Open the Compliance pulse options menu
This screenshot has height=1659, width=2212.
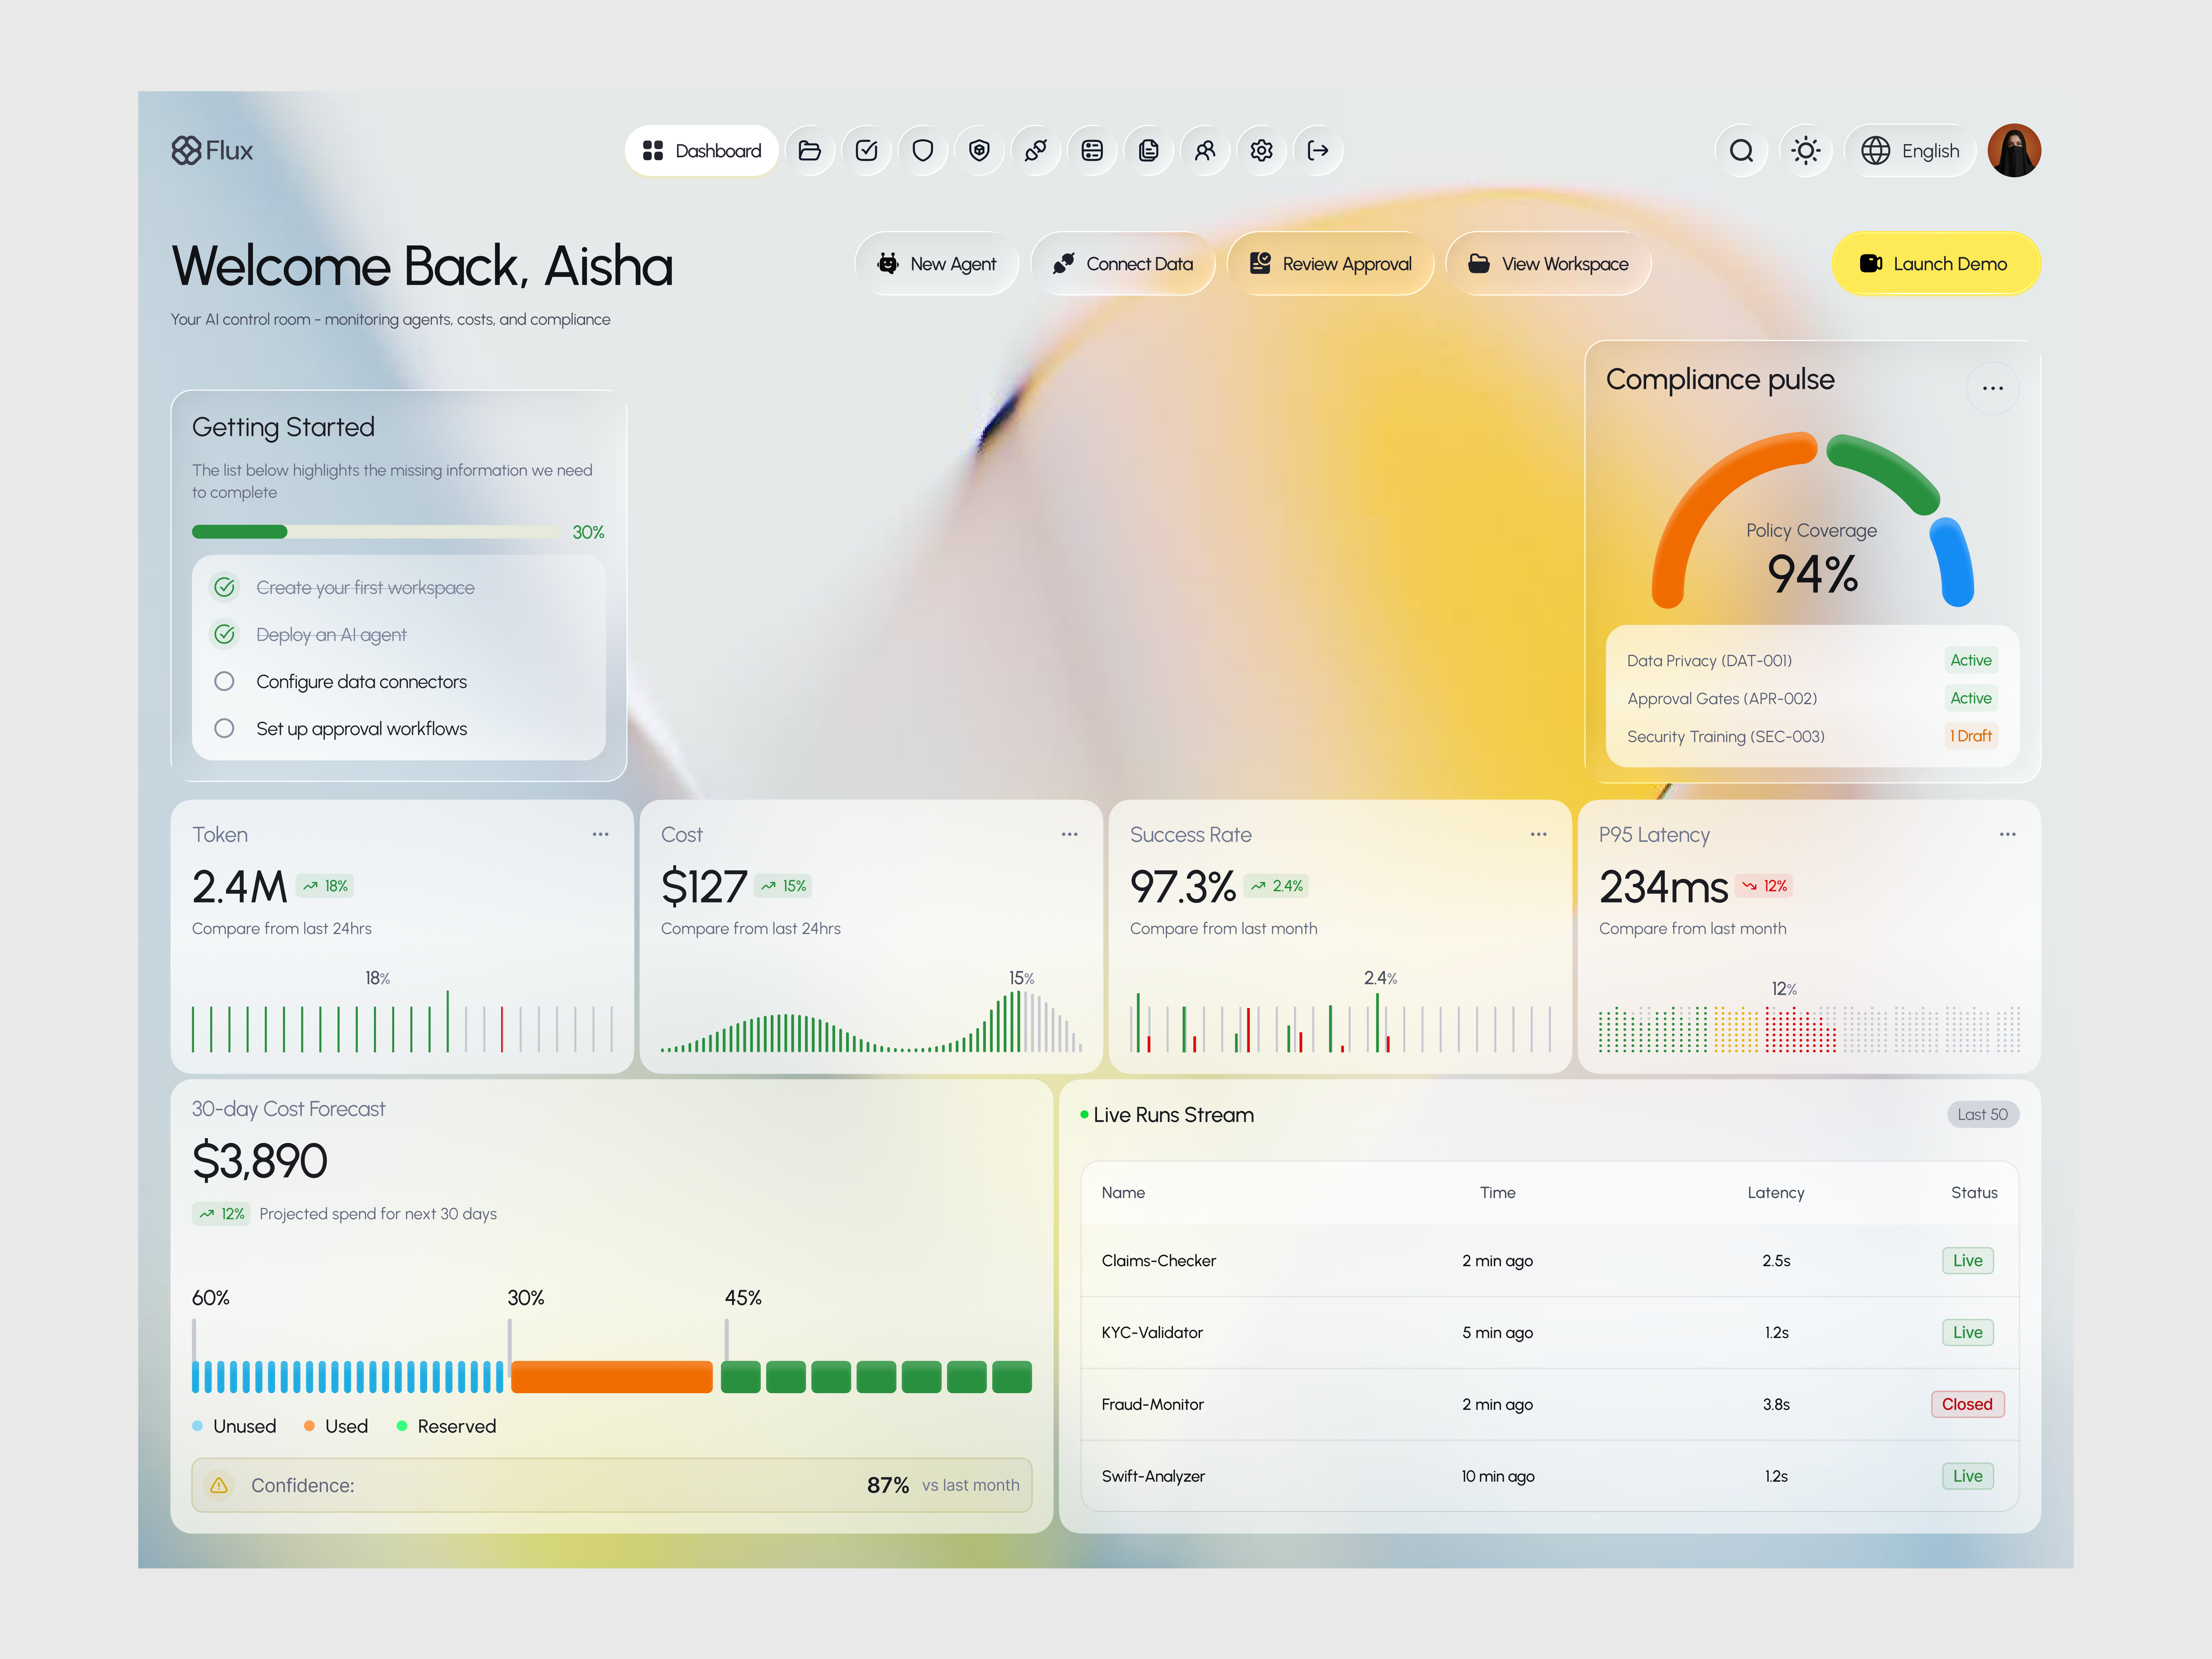[x=1993, y=388]
